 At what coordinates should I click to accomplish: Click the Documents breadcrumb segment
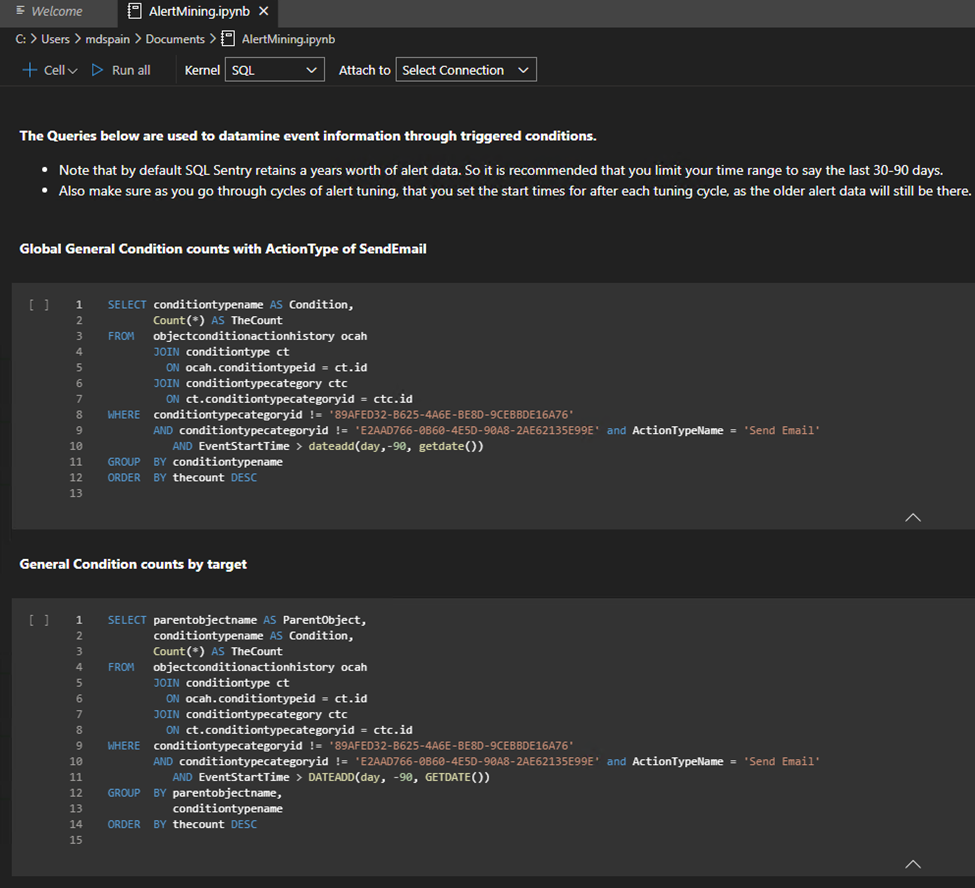click(x=175, y=39)
